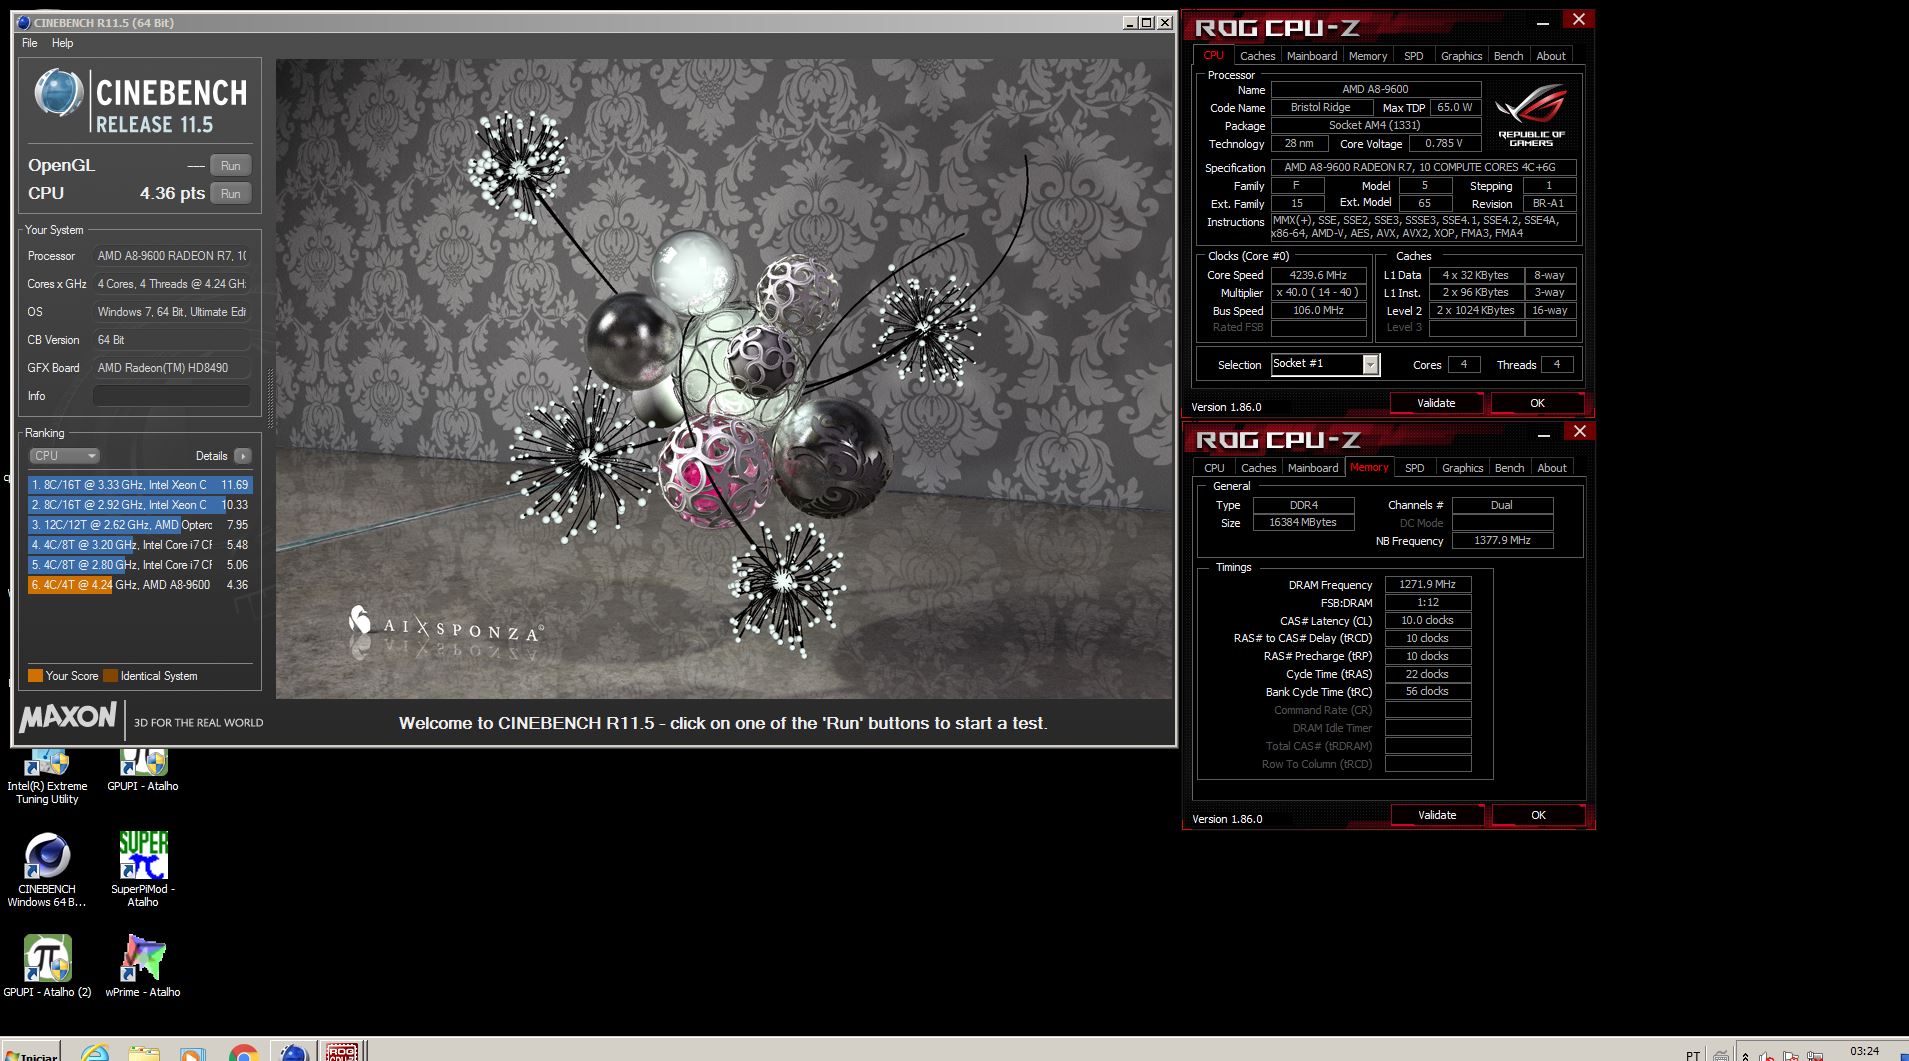Select ranking row 1 8C/16T 3.33 GHz Xeon
1909x1061 pixels.
click(x=140, y=485)
